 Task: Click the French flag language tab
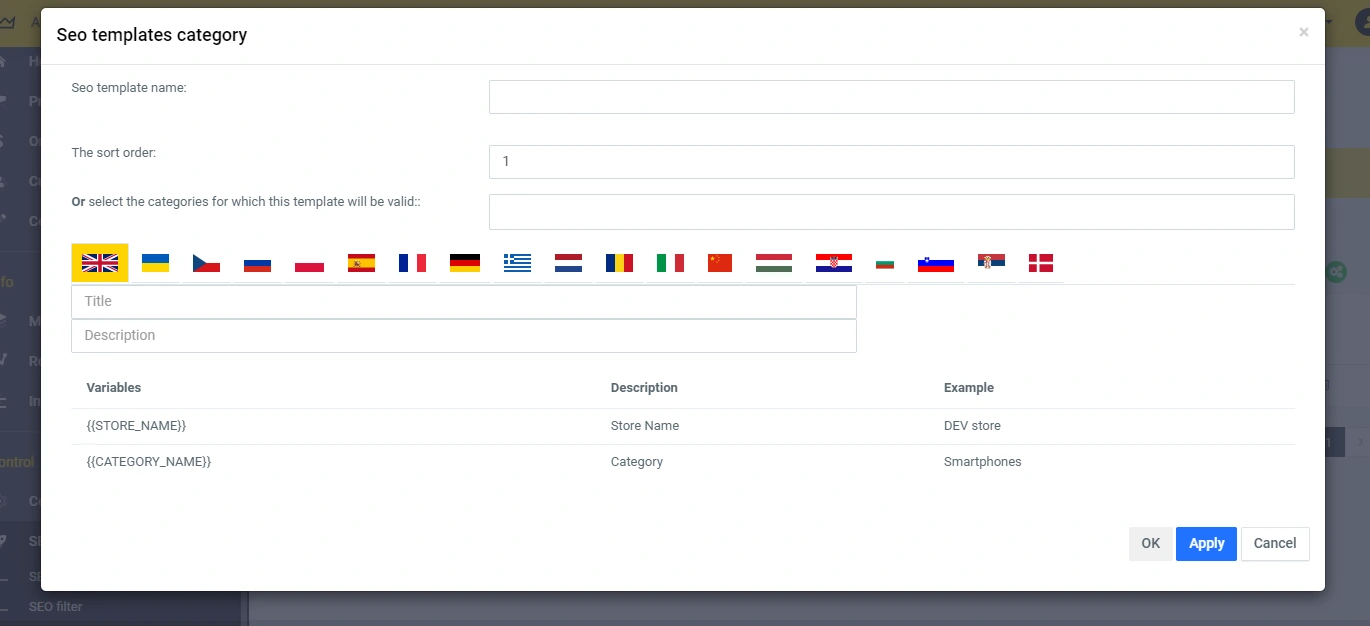point(412,263)
